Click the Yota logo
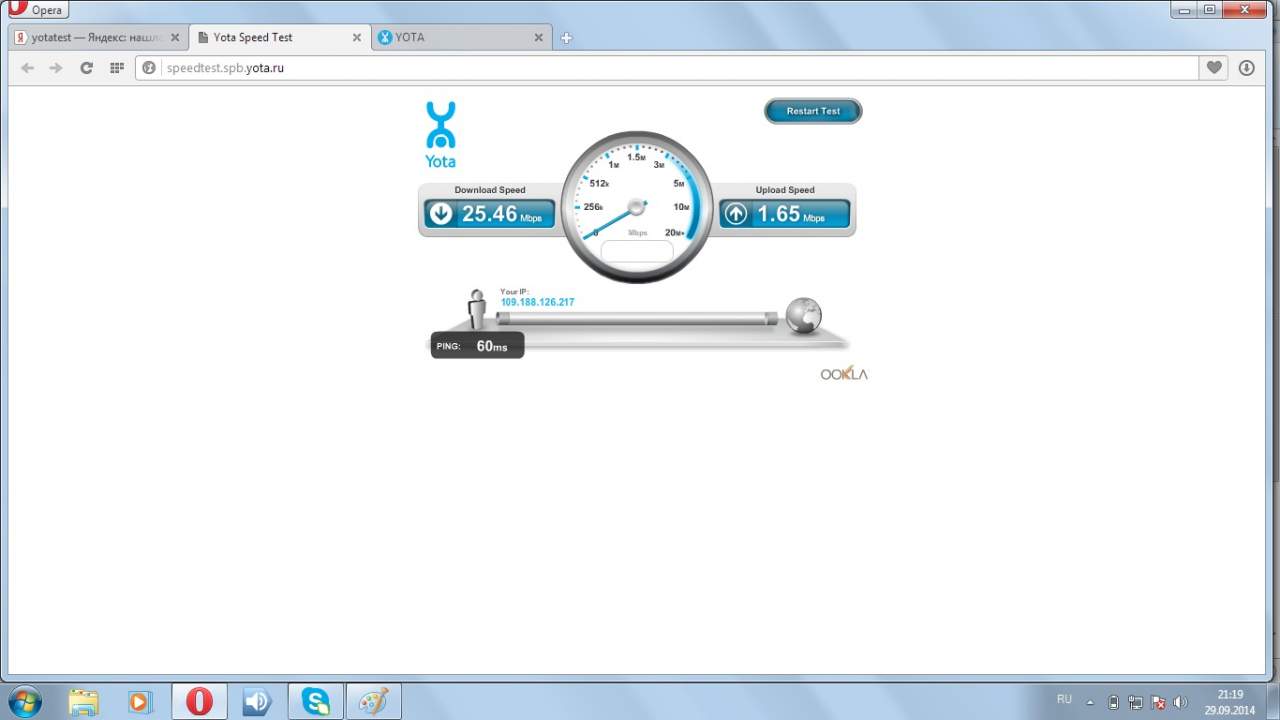This screenshot has height=720, width=1280. (441, 134)
